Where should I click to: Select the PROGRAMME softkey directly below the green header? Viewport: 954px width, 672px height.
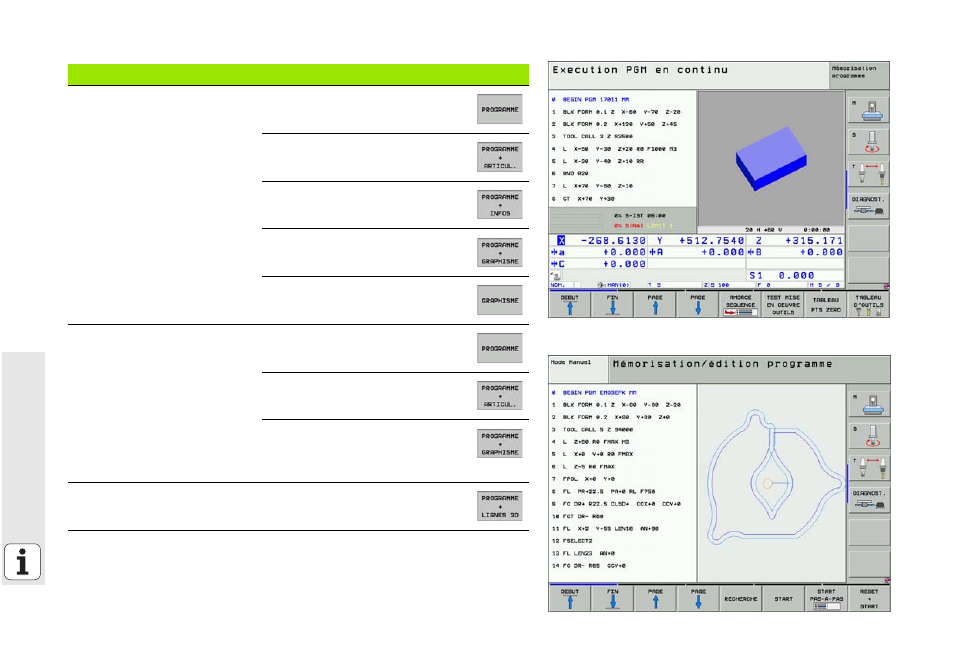coord(500,109)
